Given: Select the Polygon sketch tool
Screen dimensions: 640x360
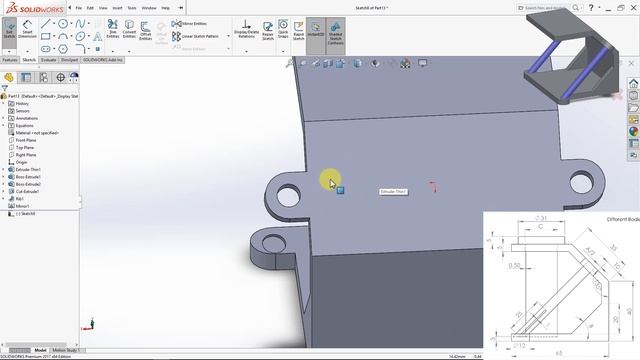Looking at the screenshot, I should pos(63,49).
